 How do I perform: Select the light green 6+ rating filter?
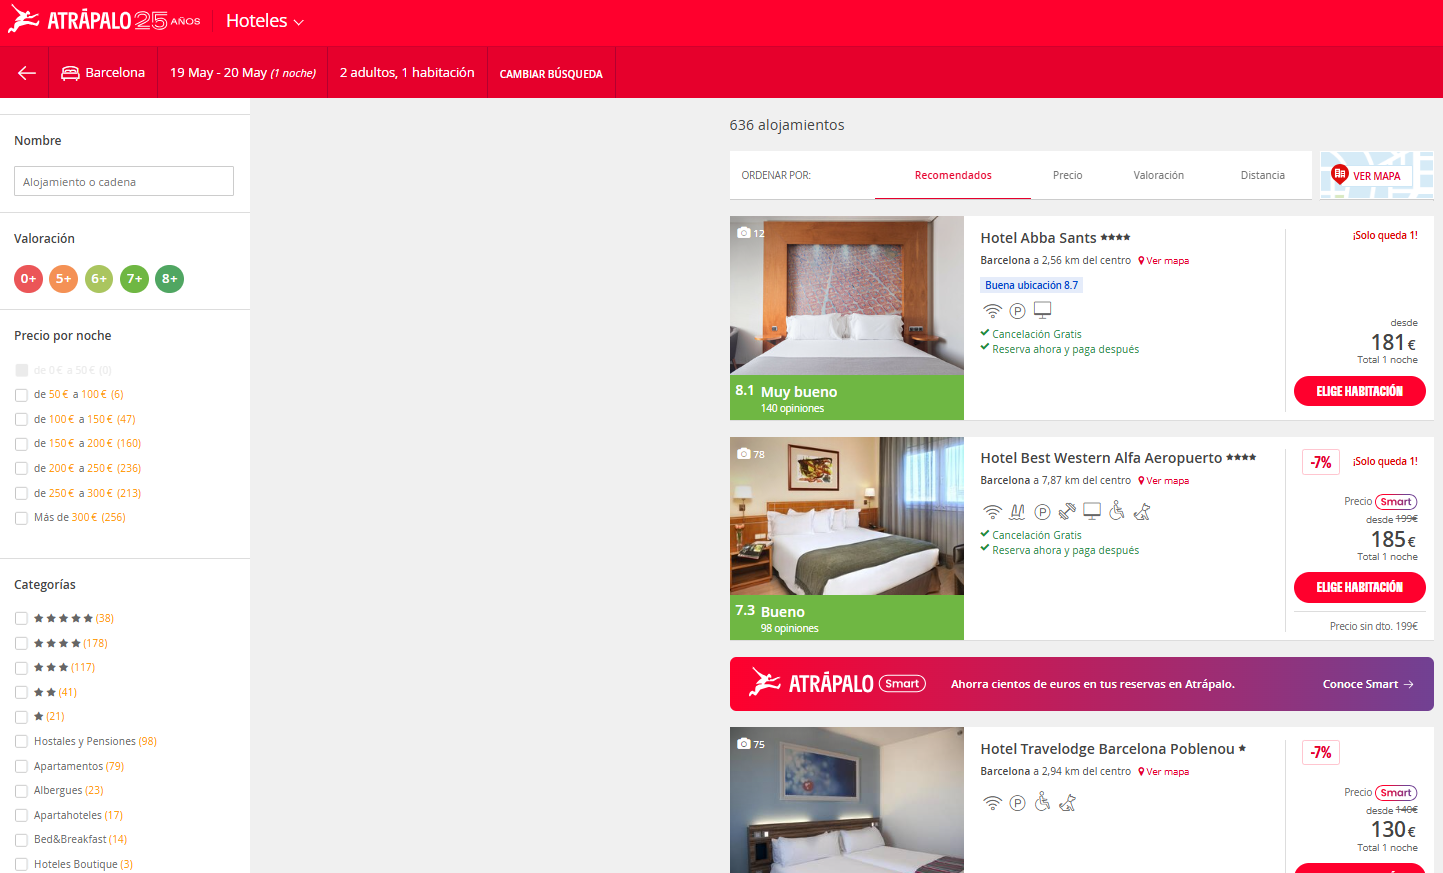[x=99, y=279]
